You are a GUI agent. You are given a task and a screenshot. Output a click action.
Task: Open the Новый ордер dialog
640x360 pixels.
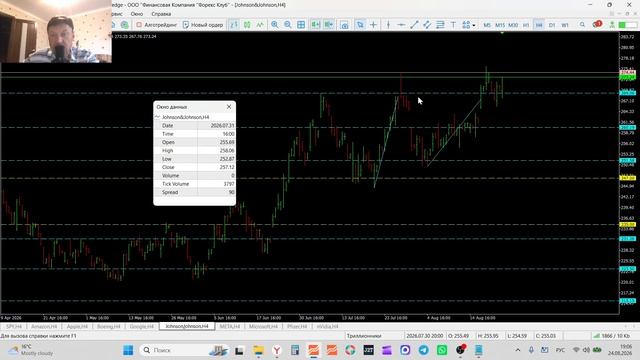[203, 25]
